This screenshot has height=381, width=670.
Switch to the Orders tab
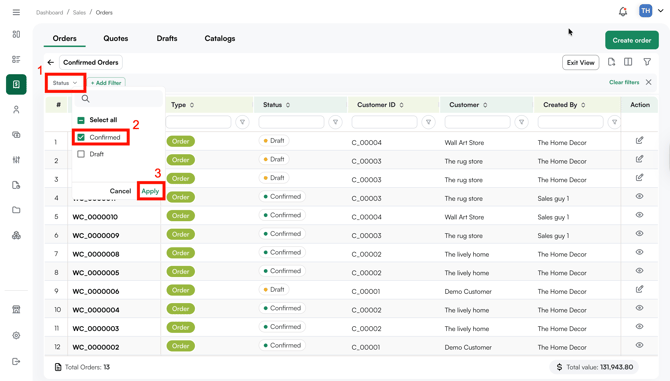point(65,38)
